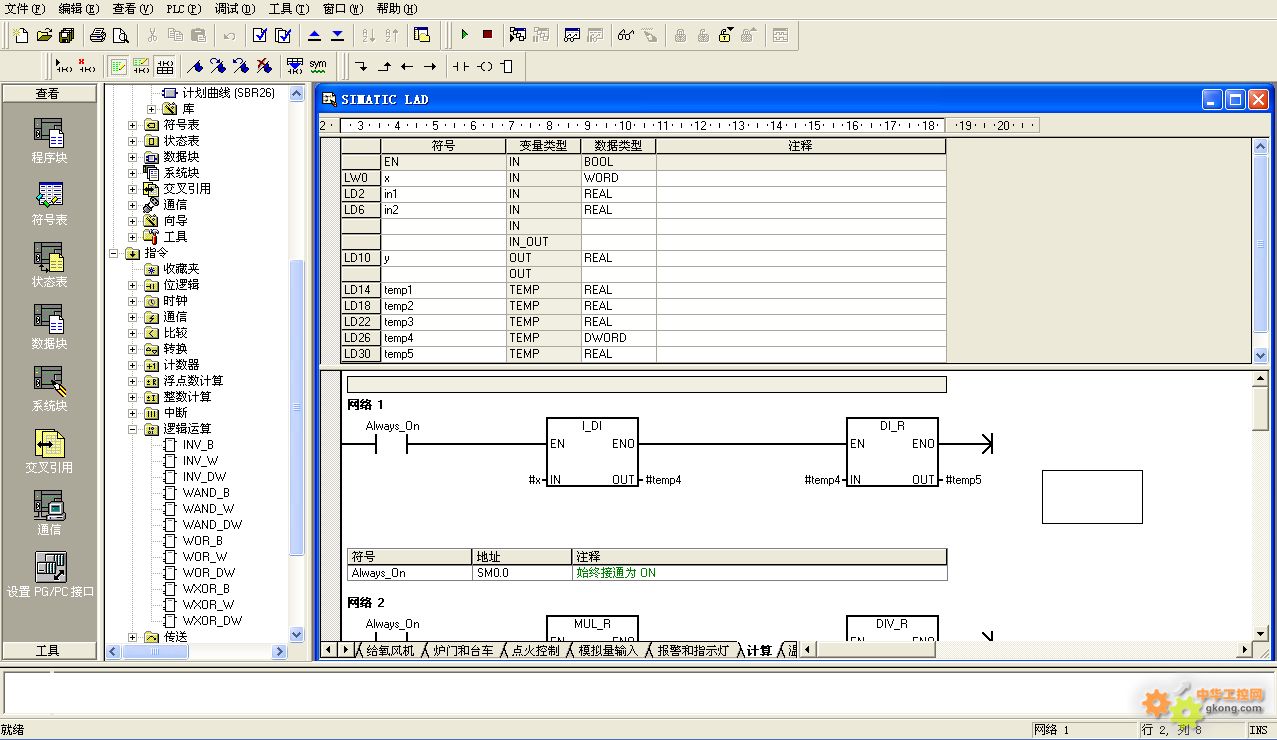Viewport: 1277px width, 740px height.
Task: Expand the 浮点数计算 instruction folder
Action: (x=133, y=381)
